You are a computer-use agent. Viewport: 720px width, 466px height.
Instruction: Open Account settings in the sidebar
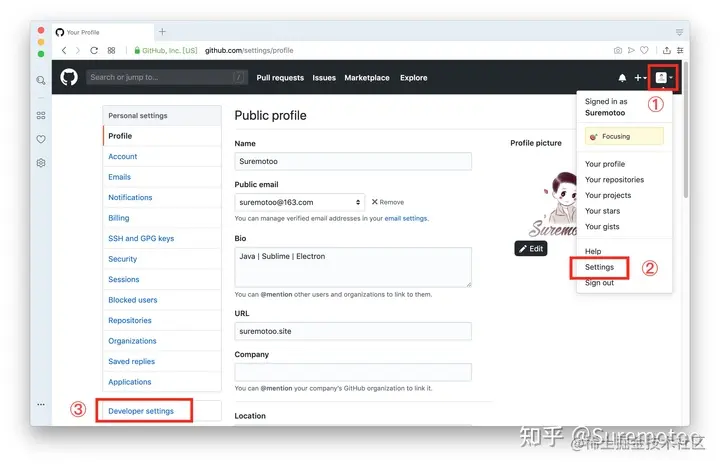tap(162, 157)
